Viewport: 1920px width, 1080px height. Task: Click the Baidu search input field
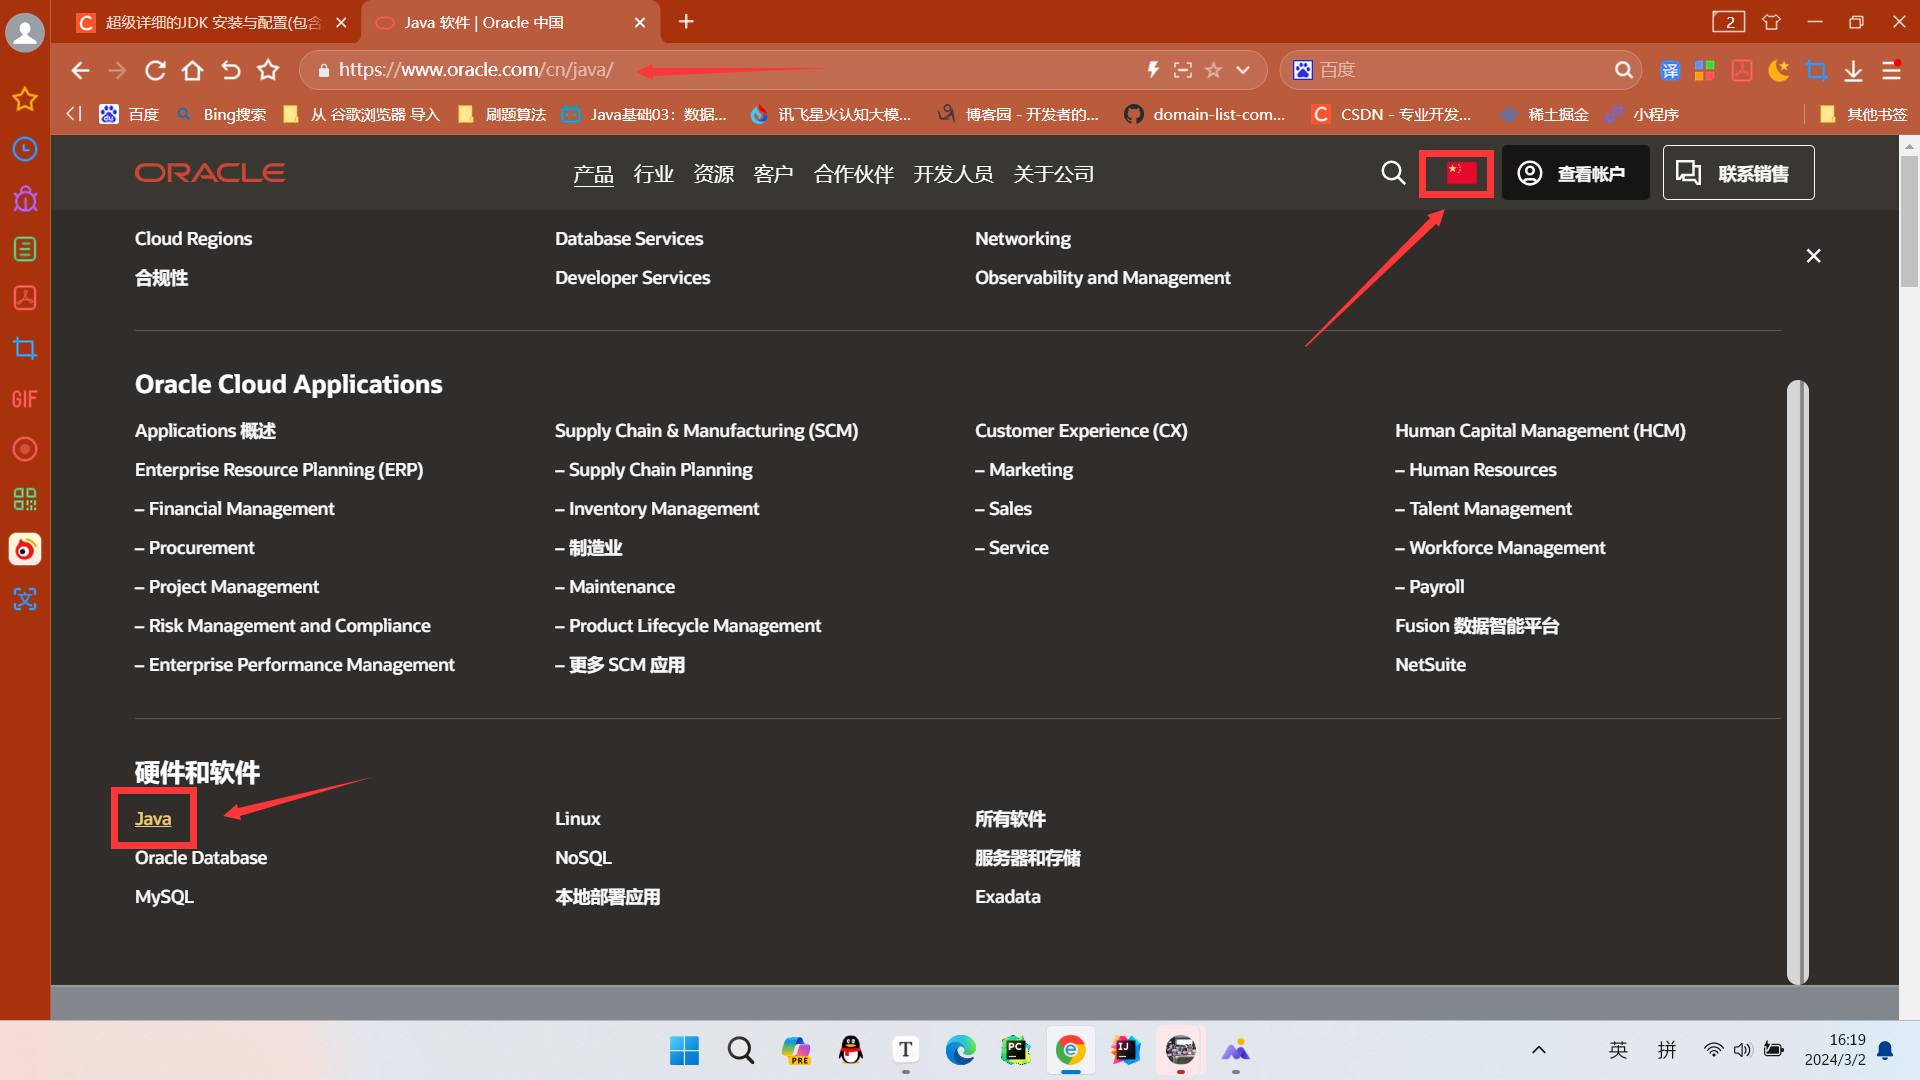(x=1460, y=70)
